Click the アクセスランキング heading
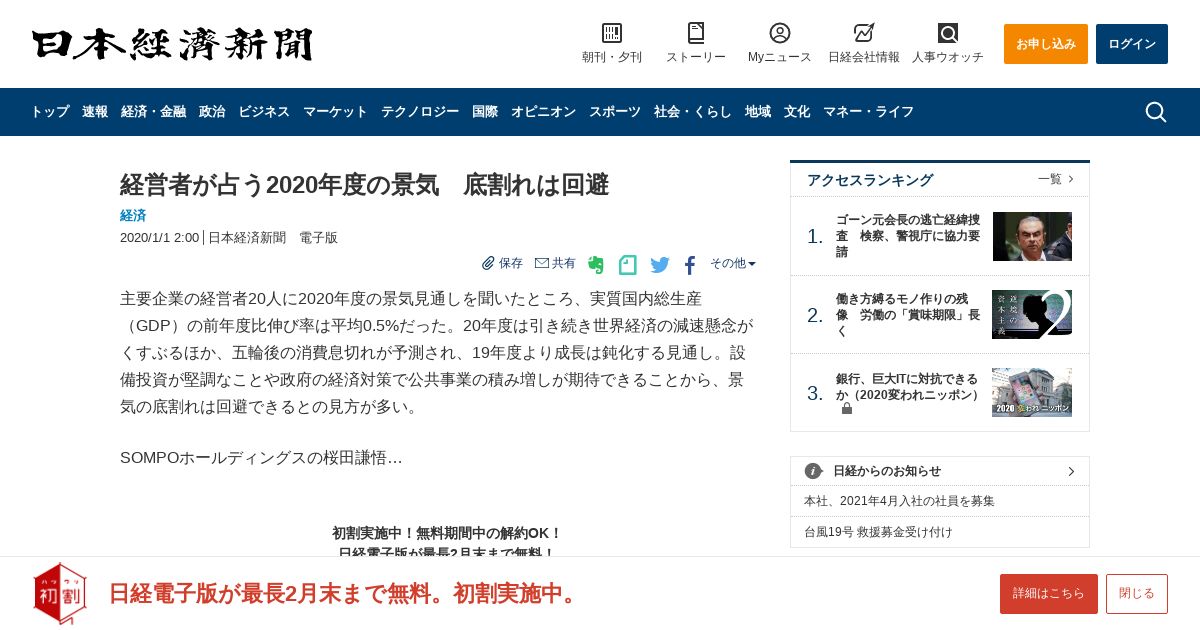 [870, 180]
